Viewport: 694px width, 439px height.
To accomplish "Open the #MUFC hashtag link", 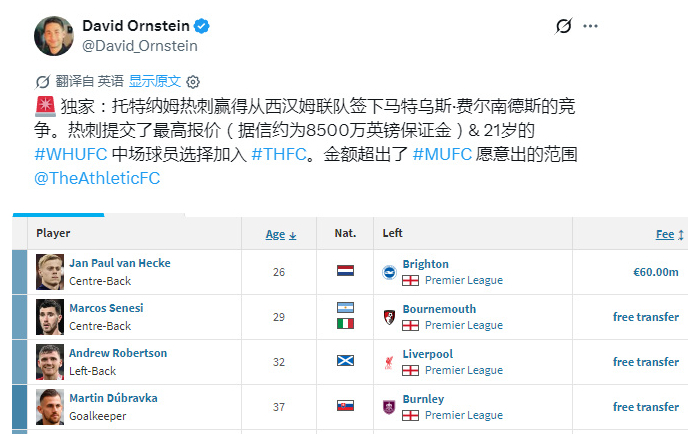I will [442, 154].
